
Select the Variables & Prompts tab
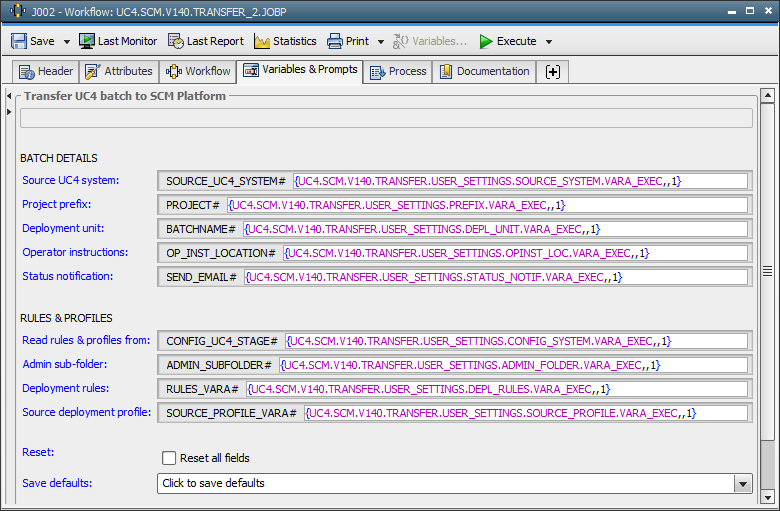coord(300,70)
